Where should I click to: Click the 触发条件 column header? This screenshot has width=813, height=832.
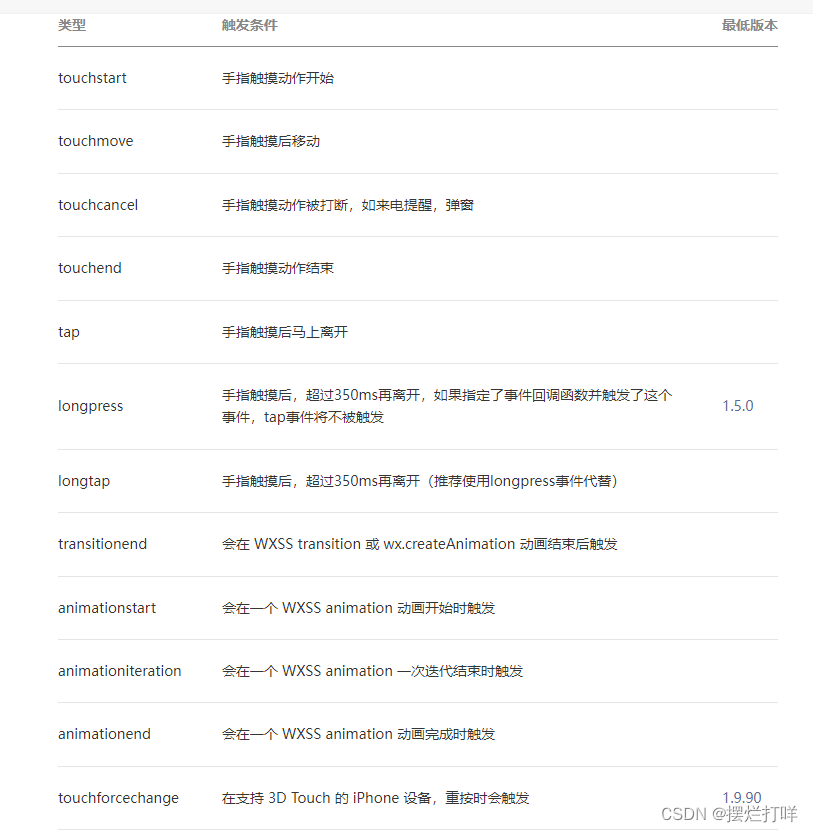click(x=249, y=25)
